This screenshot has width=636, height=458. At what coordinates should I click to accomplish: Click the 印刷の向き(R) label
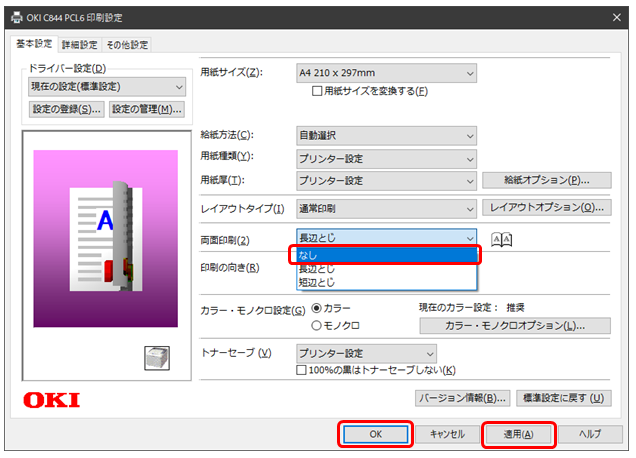point(230,268)
